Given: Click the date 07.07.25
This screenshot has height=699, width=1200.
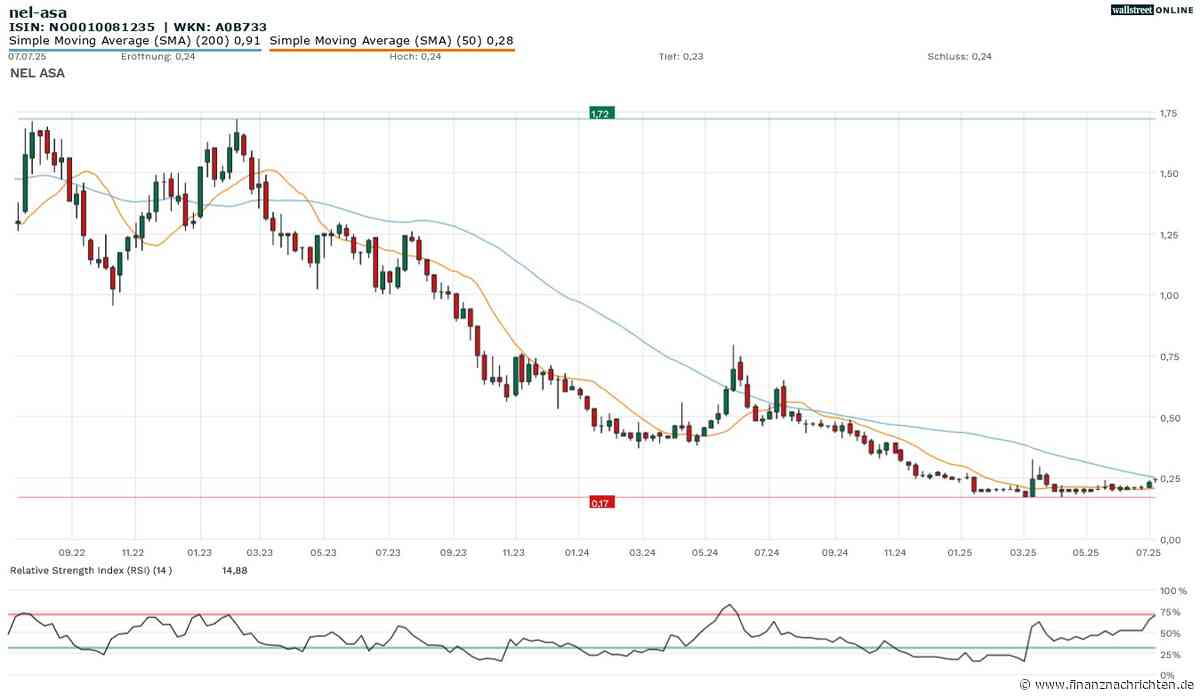Looking at the screenshot, I should tap(27, 57).
